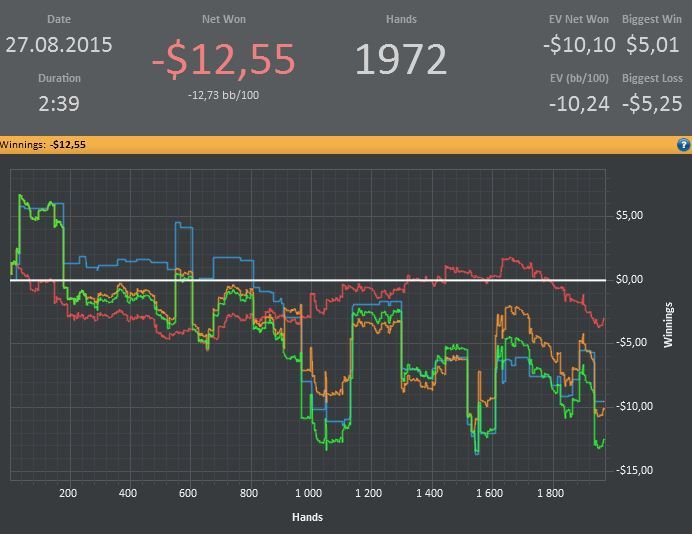Image resolution: width=692 pixels, height=534 pixels.
Task: Click the Duration value 2:39
Action: [x=59, y=104]
